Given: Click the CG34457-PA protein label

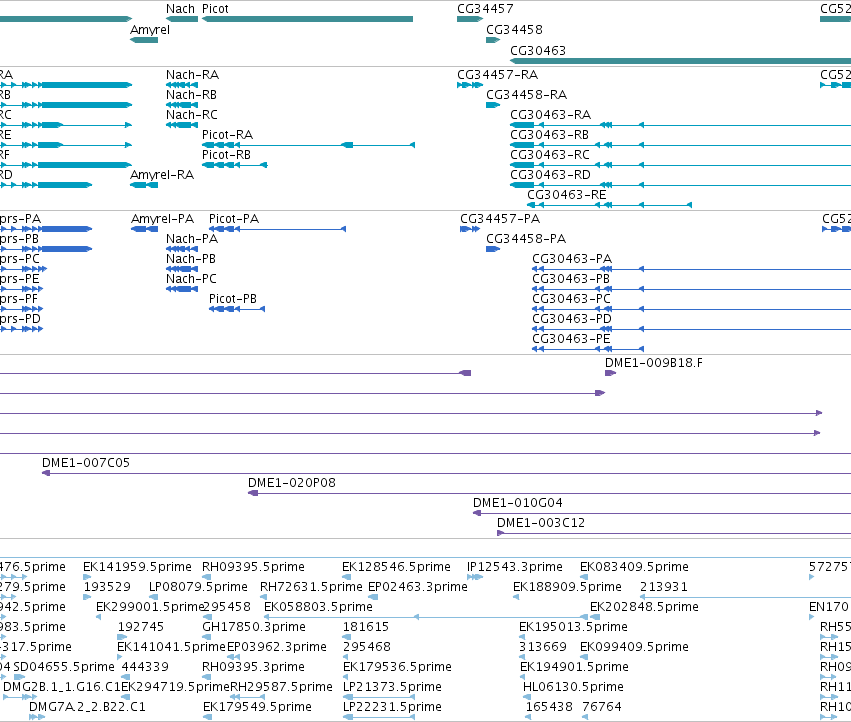Looking at the screenshot, I should tap(500, 219).
